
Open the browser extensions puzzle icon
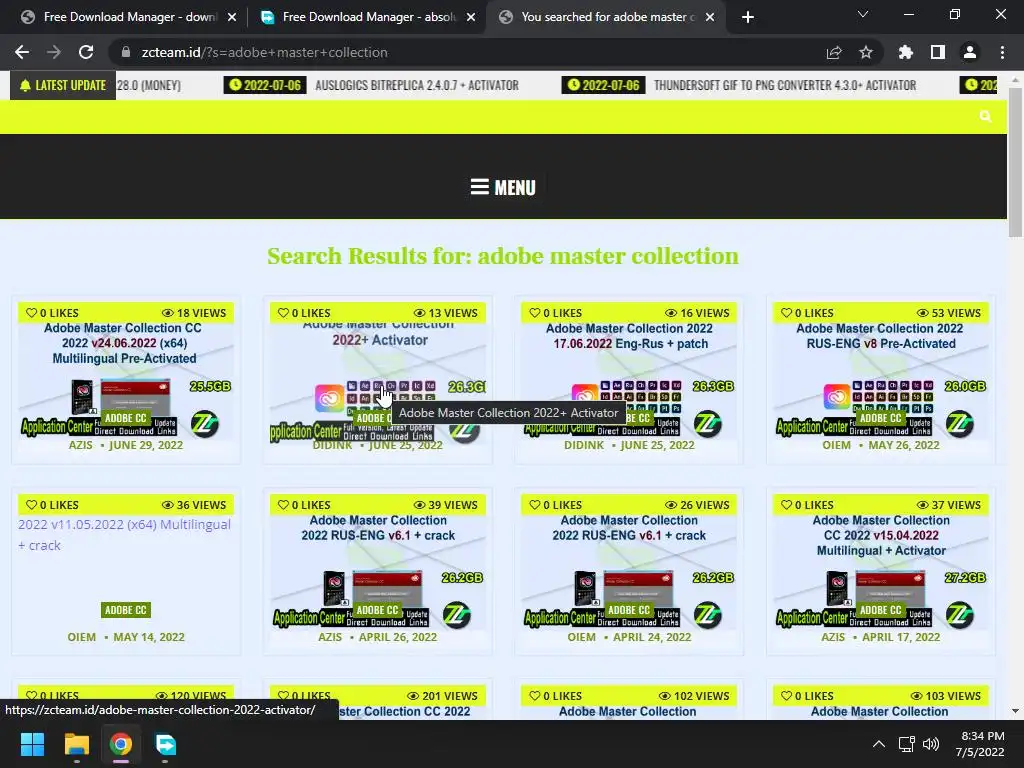[x=906, y=52]
